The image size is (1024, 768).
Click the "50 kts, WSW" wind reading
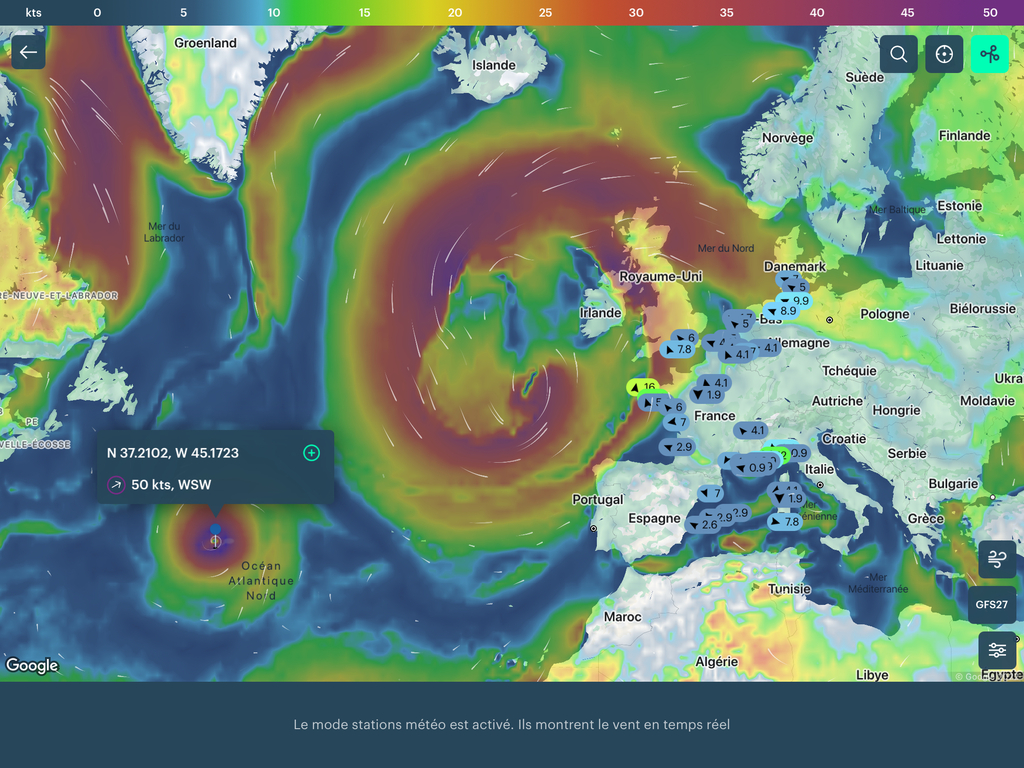(171, 485)
